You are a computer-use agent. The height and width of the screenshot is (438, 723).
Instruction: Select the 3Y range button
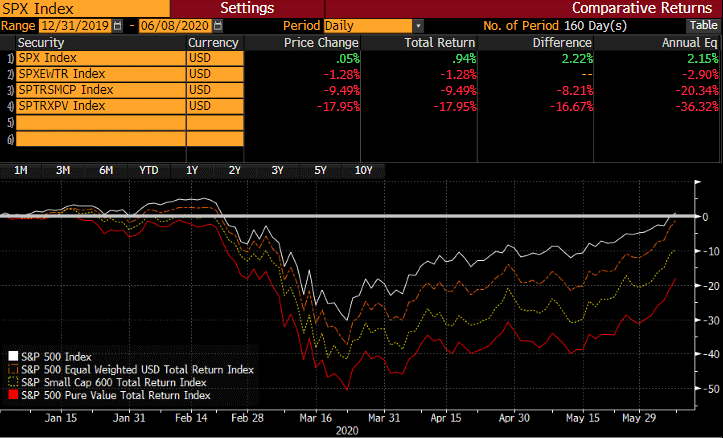277,171
